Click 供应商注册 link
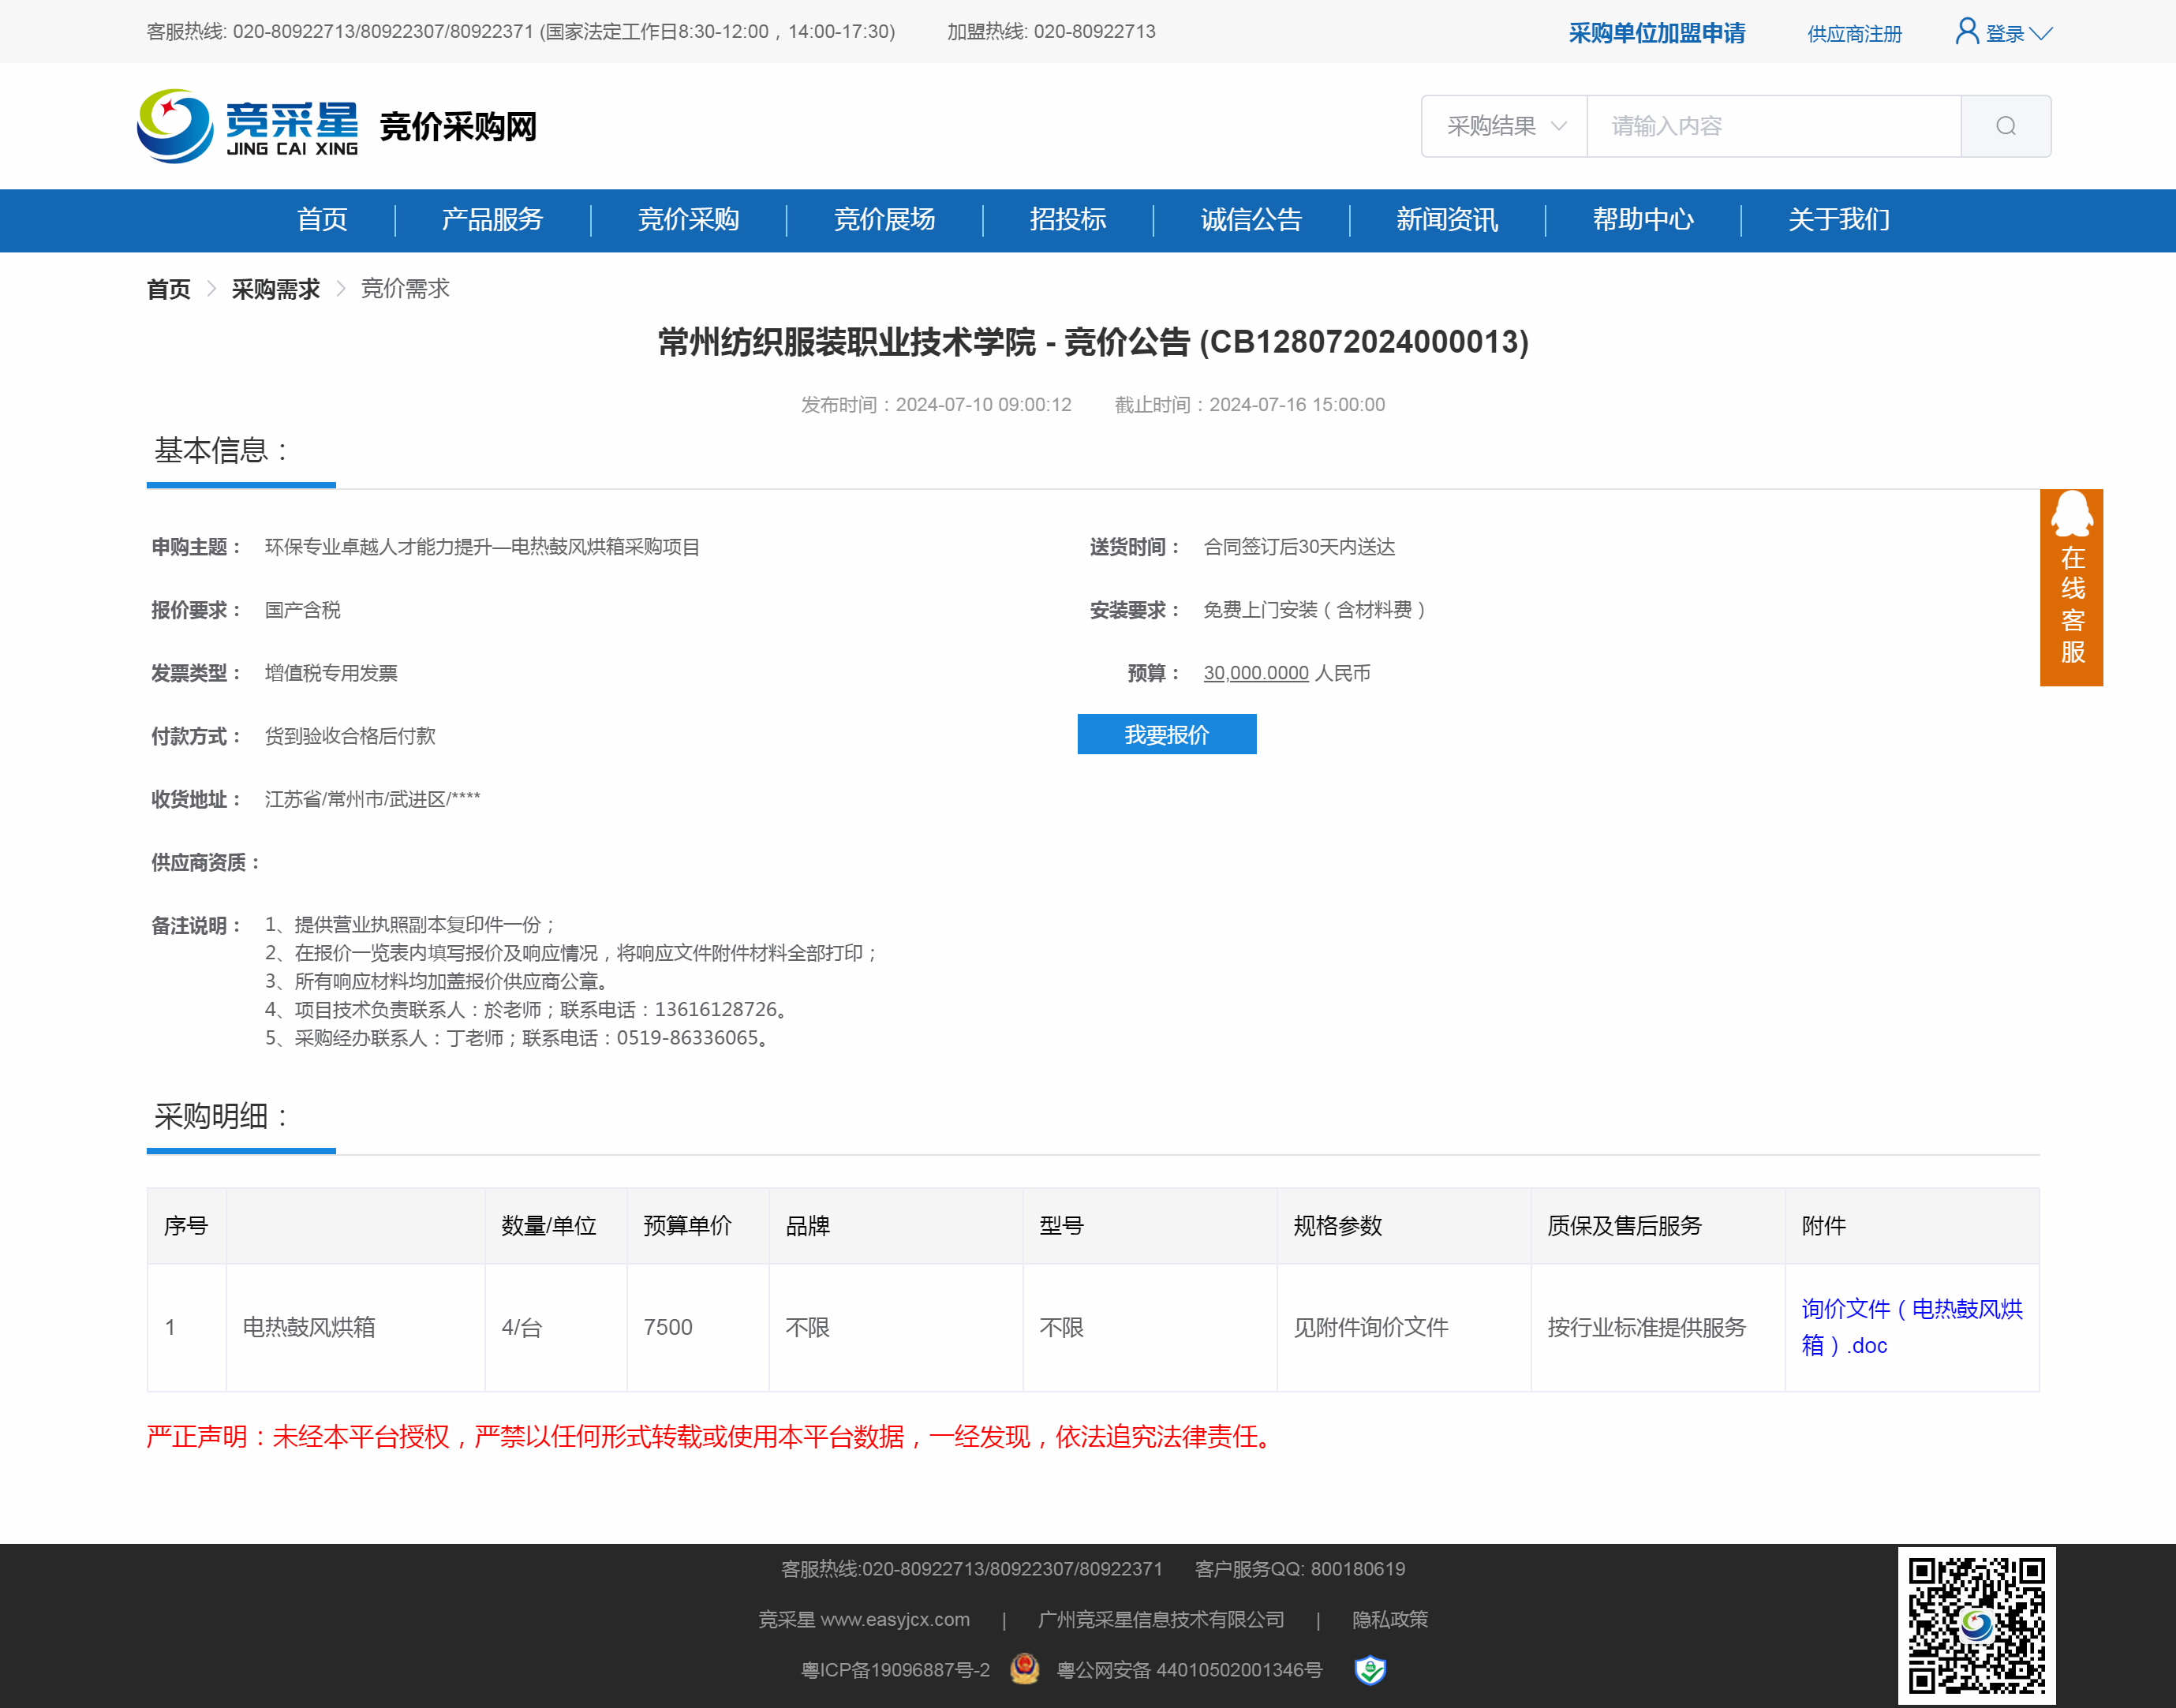This screenshot has height=1708, width=2176. tap(1854, 34)
